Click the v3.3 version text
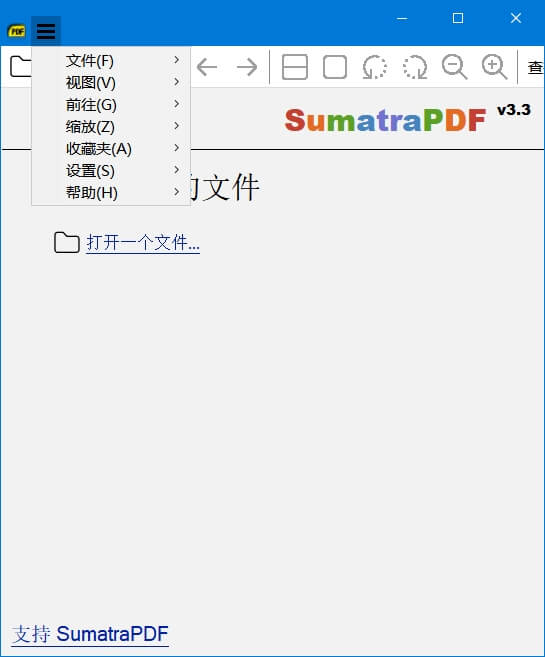The image size is (545, 657). tap(514, 110)
